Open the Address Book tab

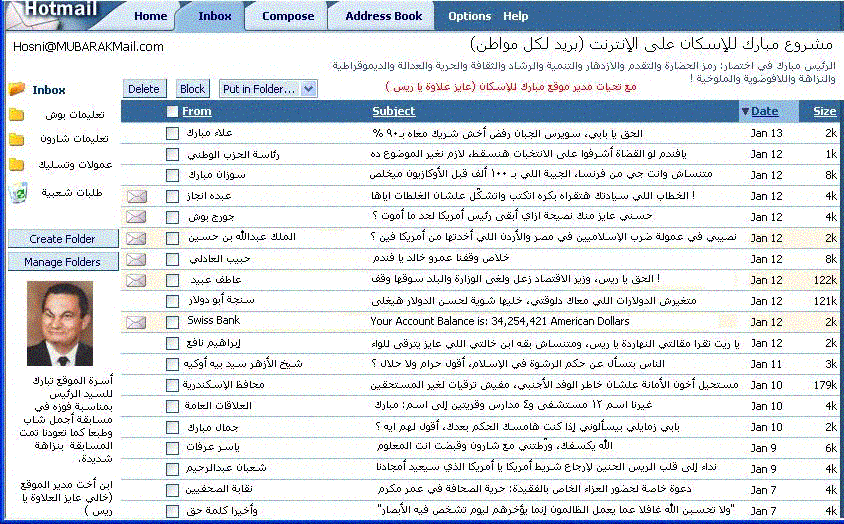point(384,16)
